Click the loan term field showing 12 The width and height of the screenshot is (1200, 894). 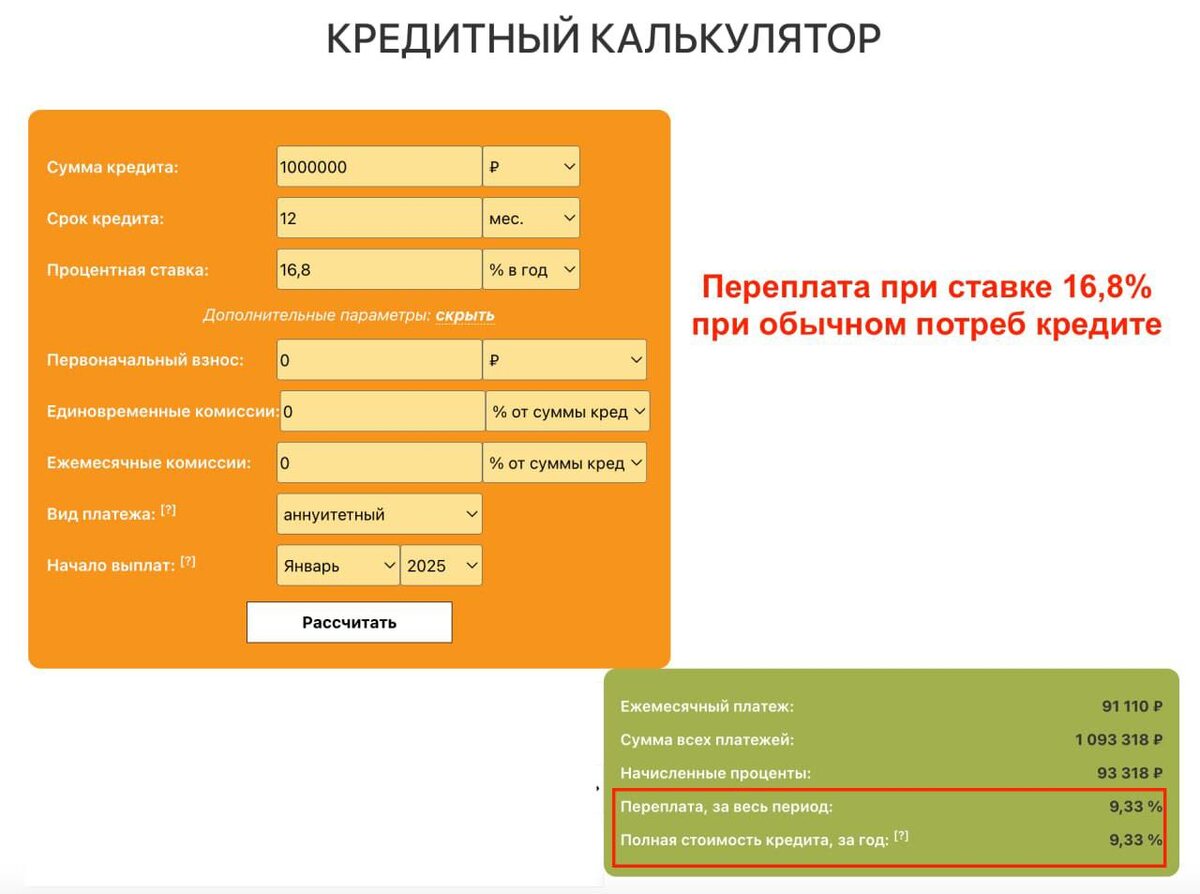click(379, 218)
